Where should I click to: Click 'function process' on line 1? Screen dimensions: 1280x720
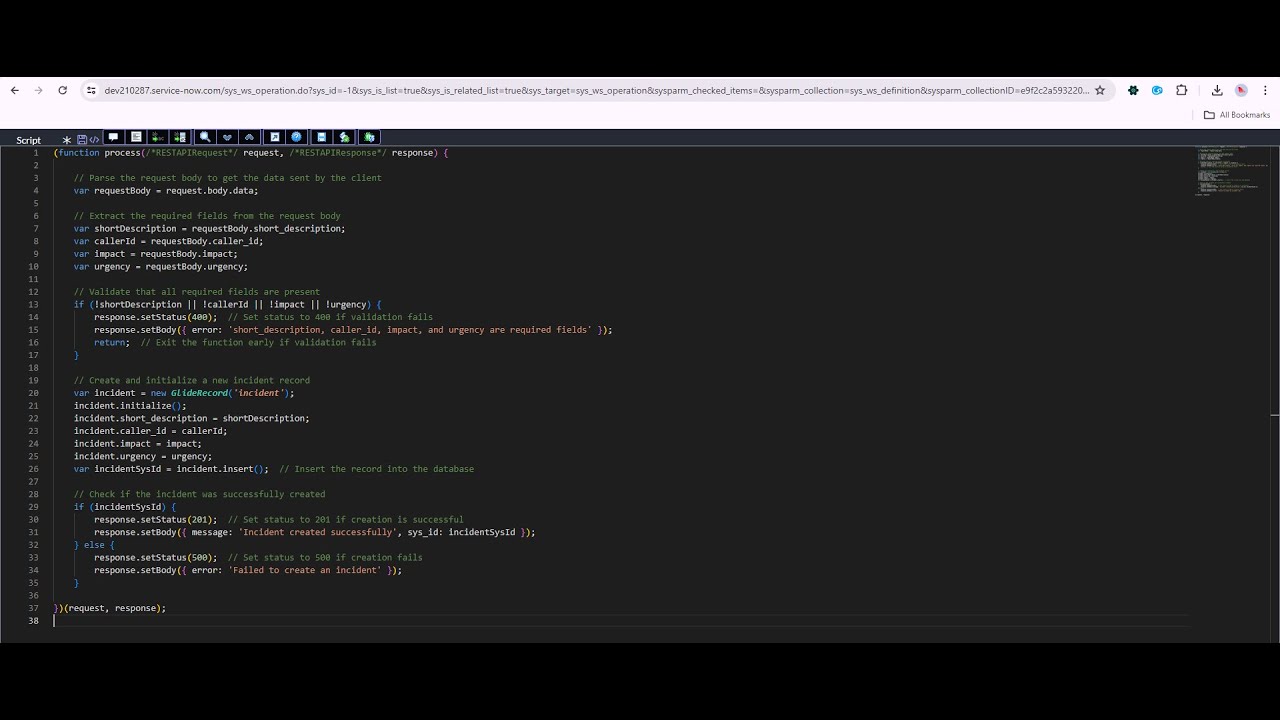pyautogui.click(x=98, y=153)
